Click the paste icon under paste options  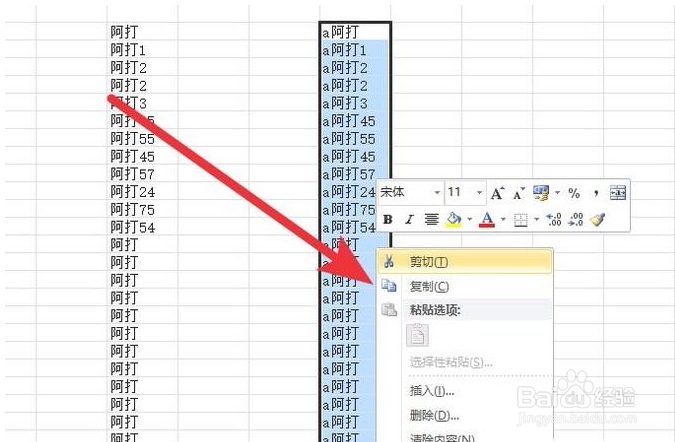418,335
